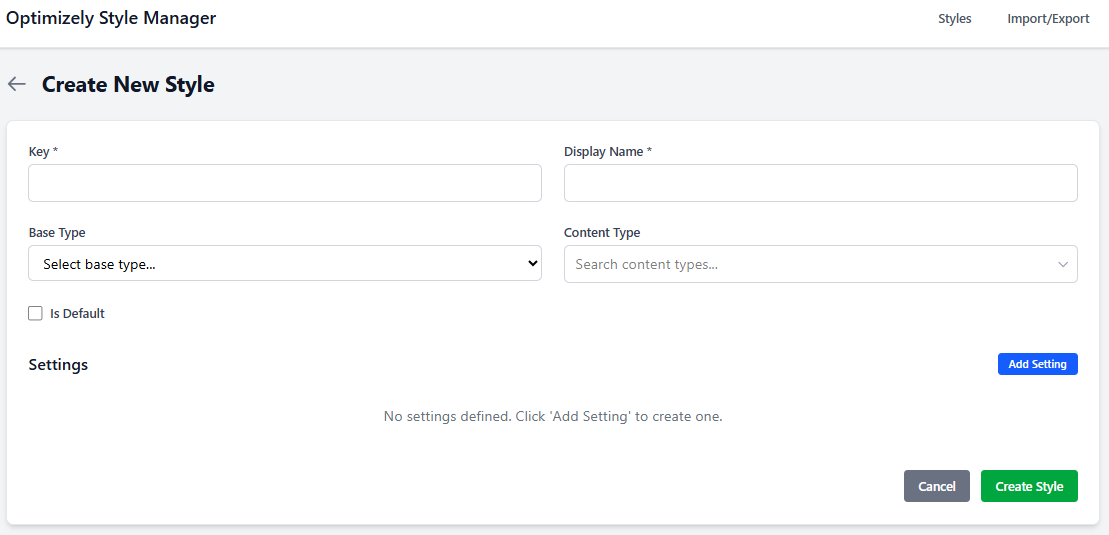Click the Base Type dropdown arrow
Viewport: 1109px width, 535px height.
(532, 264)
